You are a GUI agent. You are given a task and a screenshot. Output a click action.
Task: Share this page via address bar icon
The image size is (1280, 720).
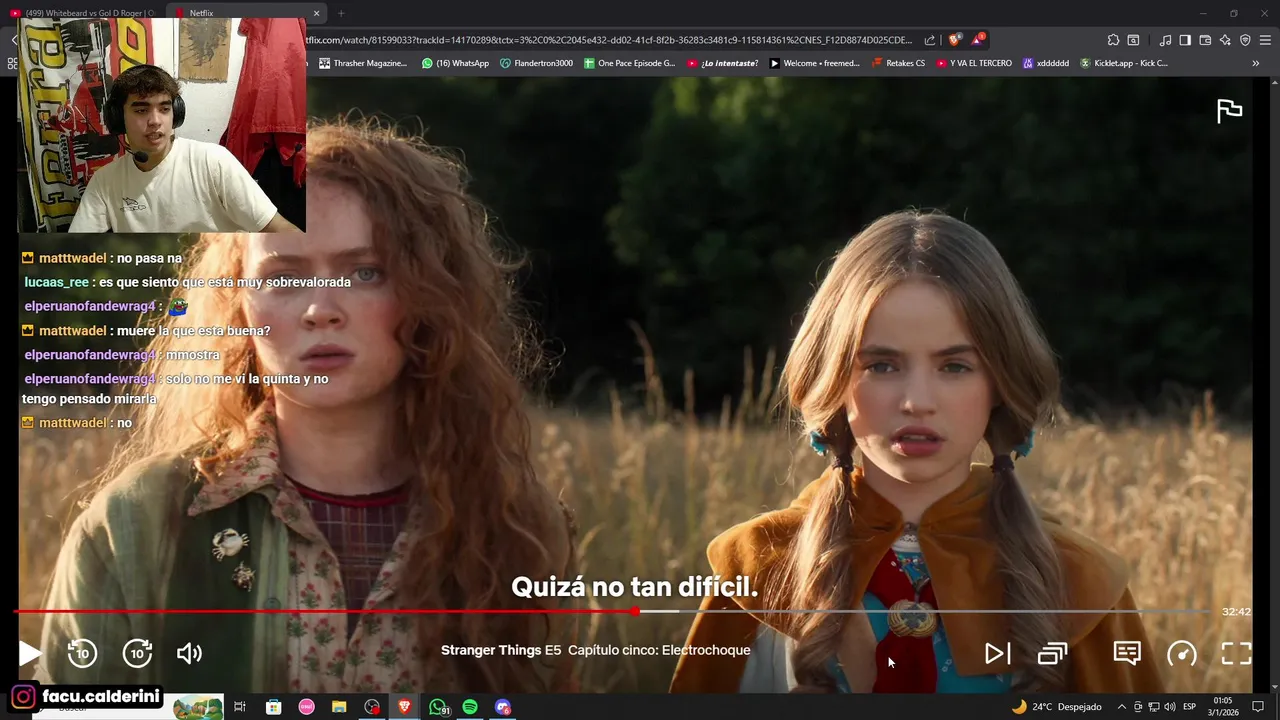(x=930, y=40)
